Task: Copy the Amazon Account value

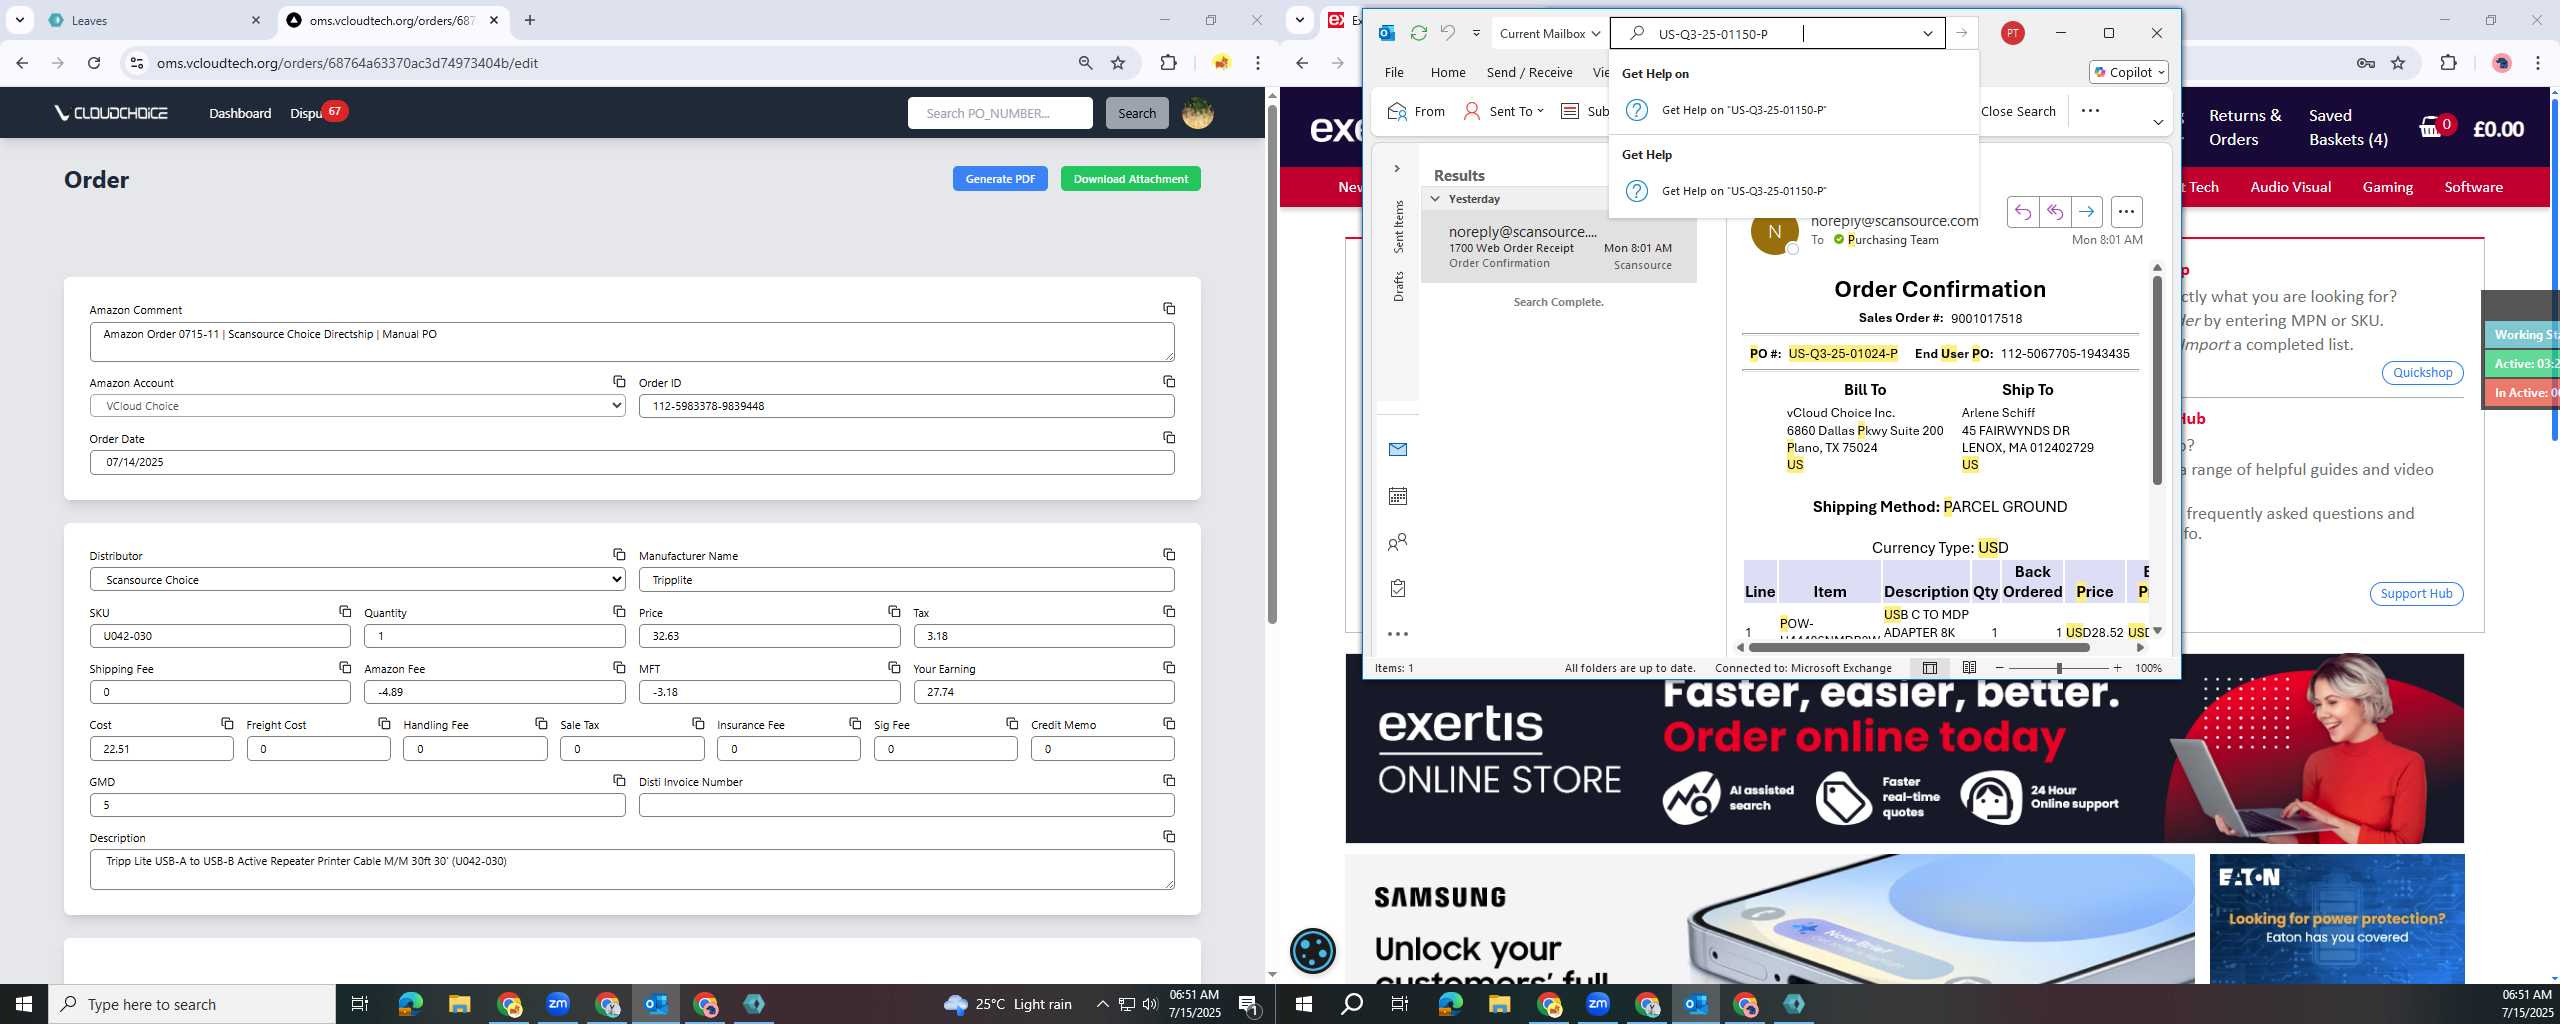Action: pyautogui.click(x=619, y=382)
